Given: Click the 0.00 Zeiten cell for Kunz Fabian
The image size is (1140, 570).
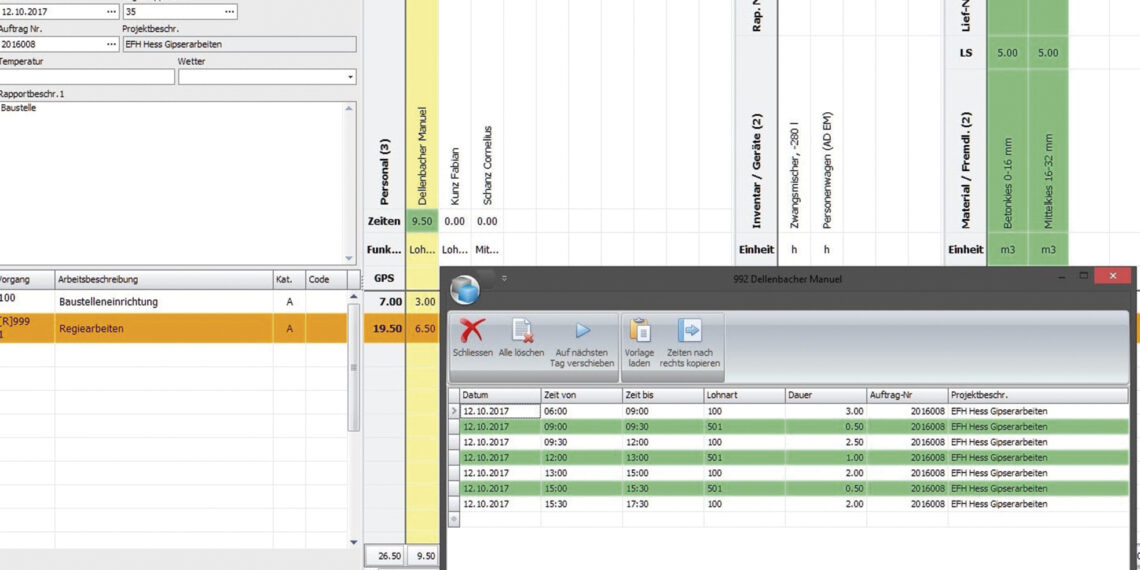Looking at the screenshot, I should click(455, 221).
